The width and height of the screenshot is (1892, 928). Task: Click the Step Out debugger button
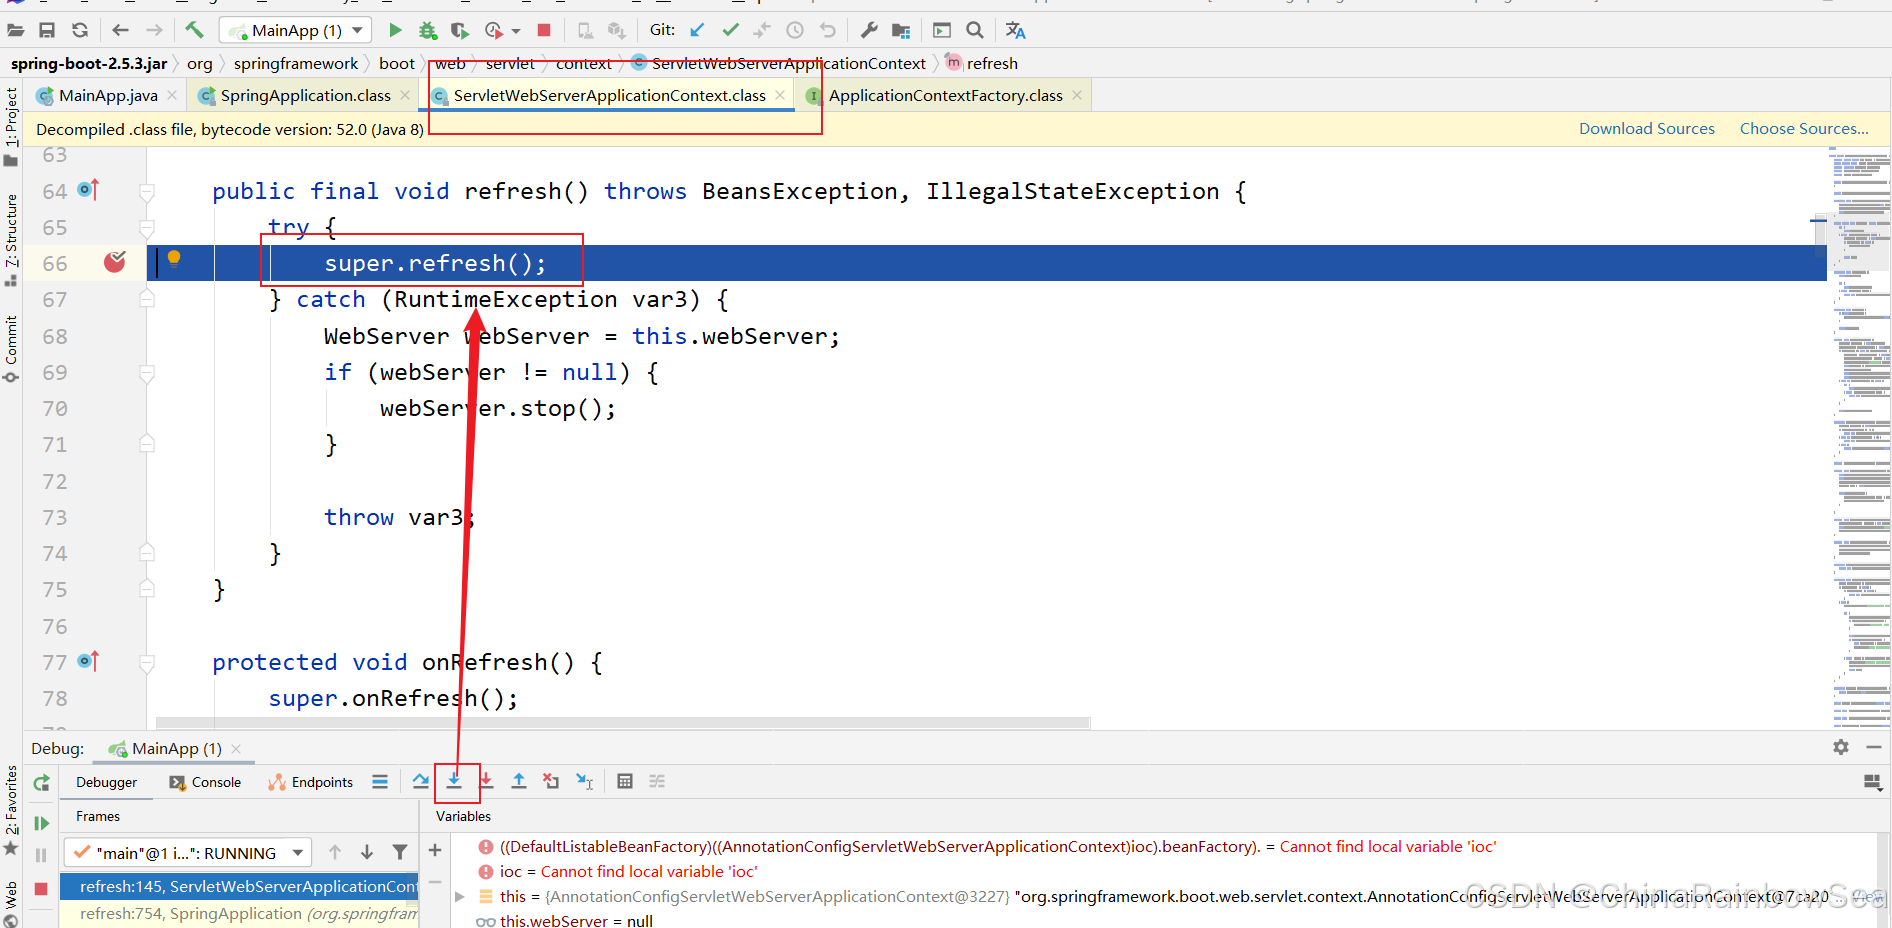(519, 781)
